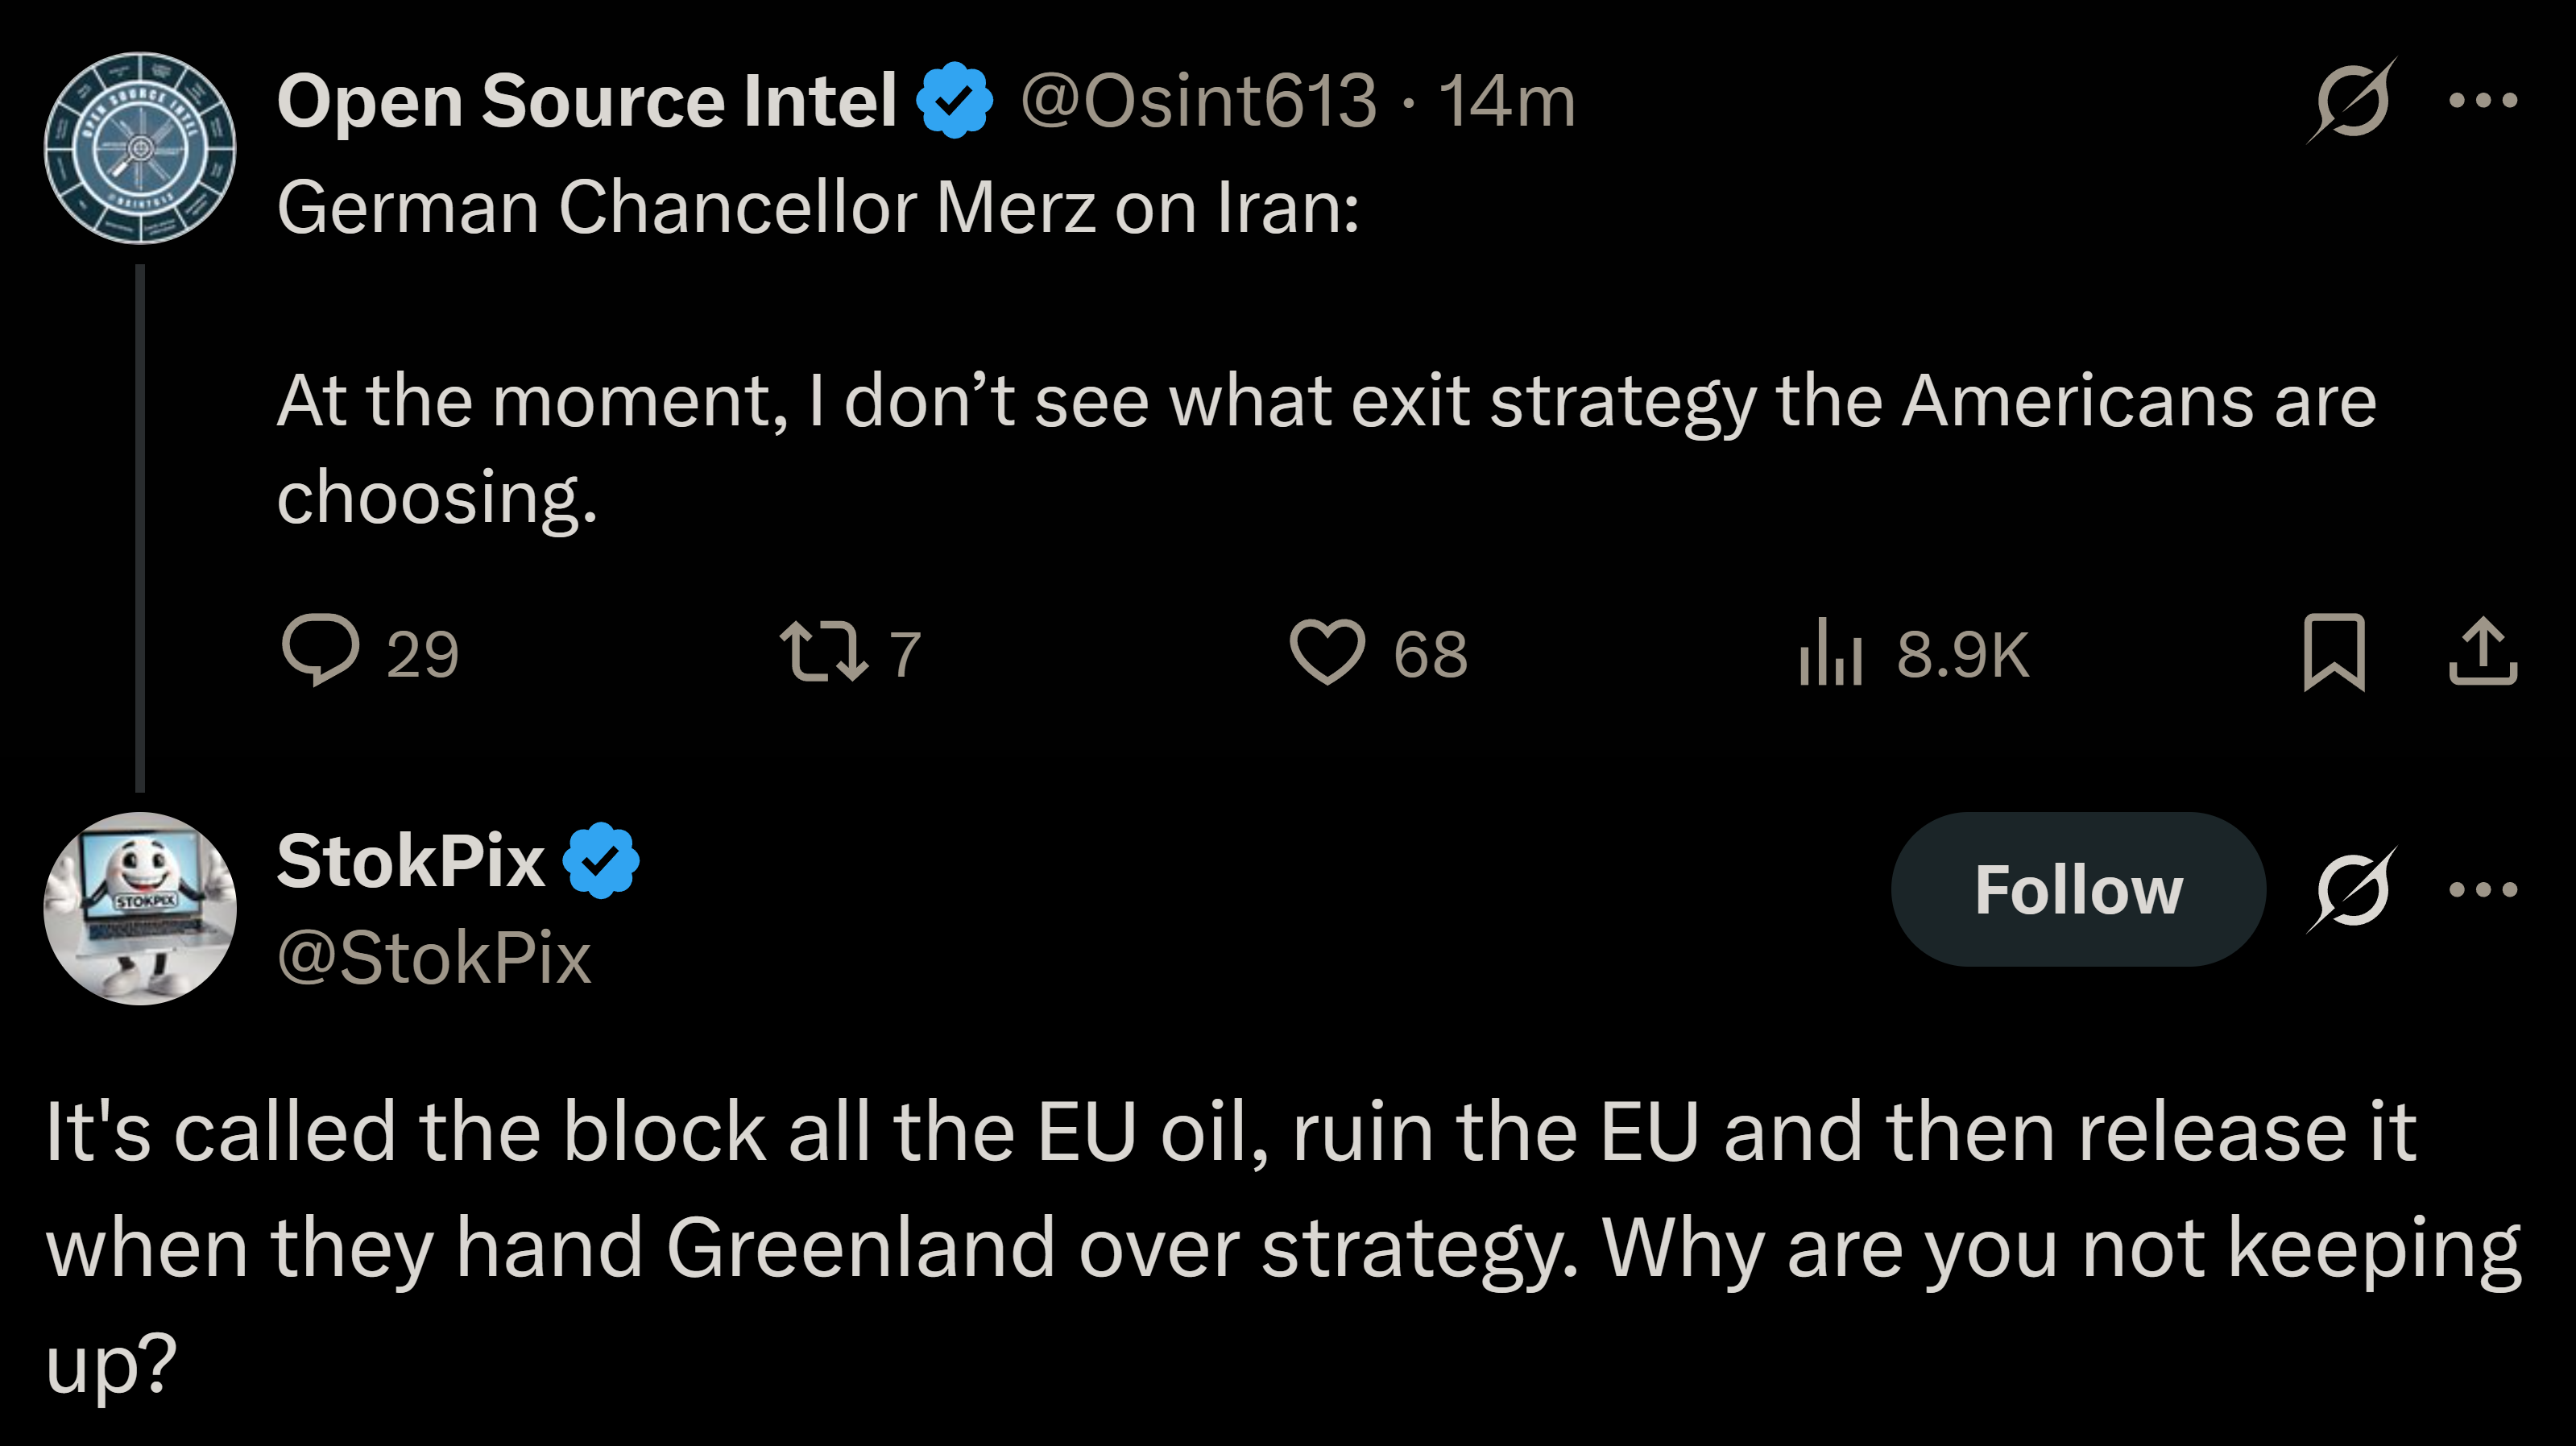Open the @Osint613 handle link

[1198, 100]
